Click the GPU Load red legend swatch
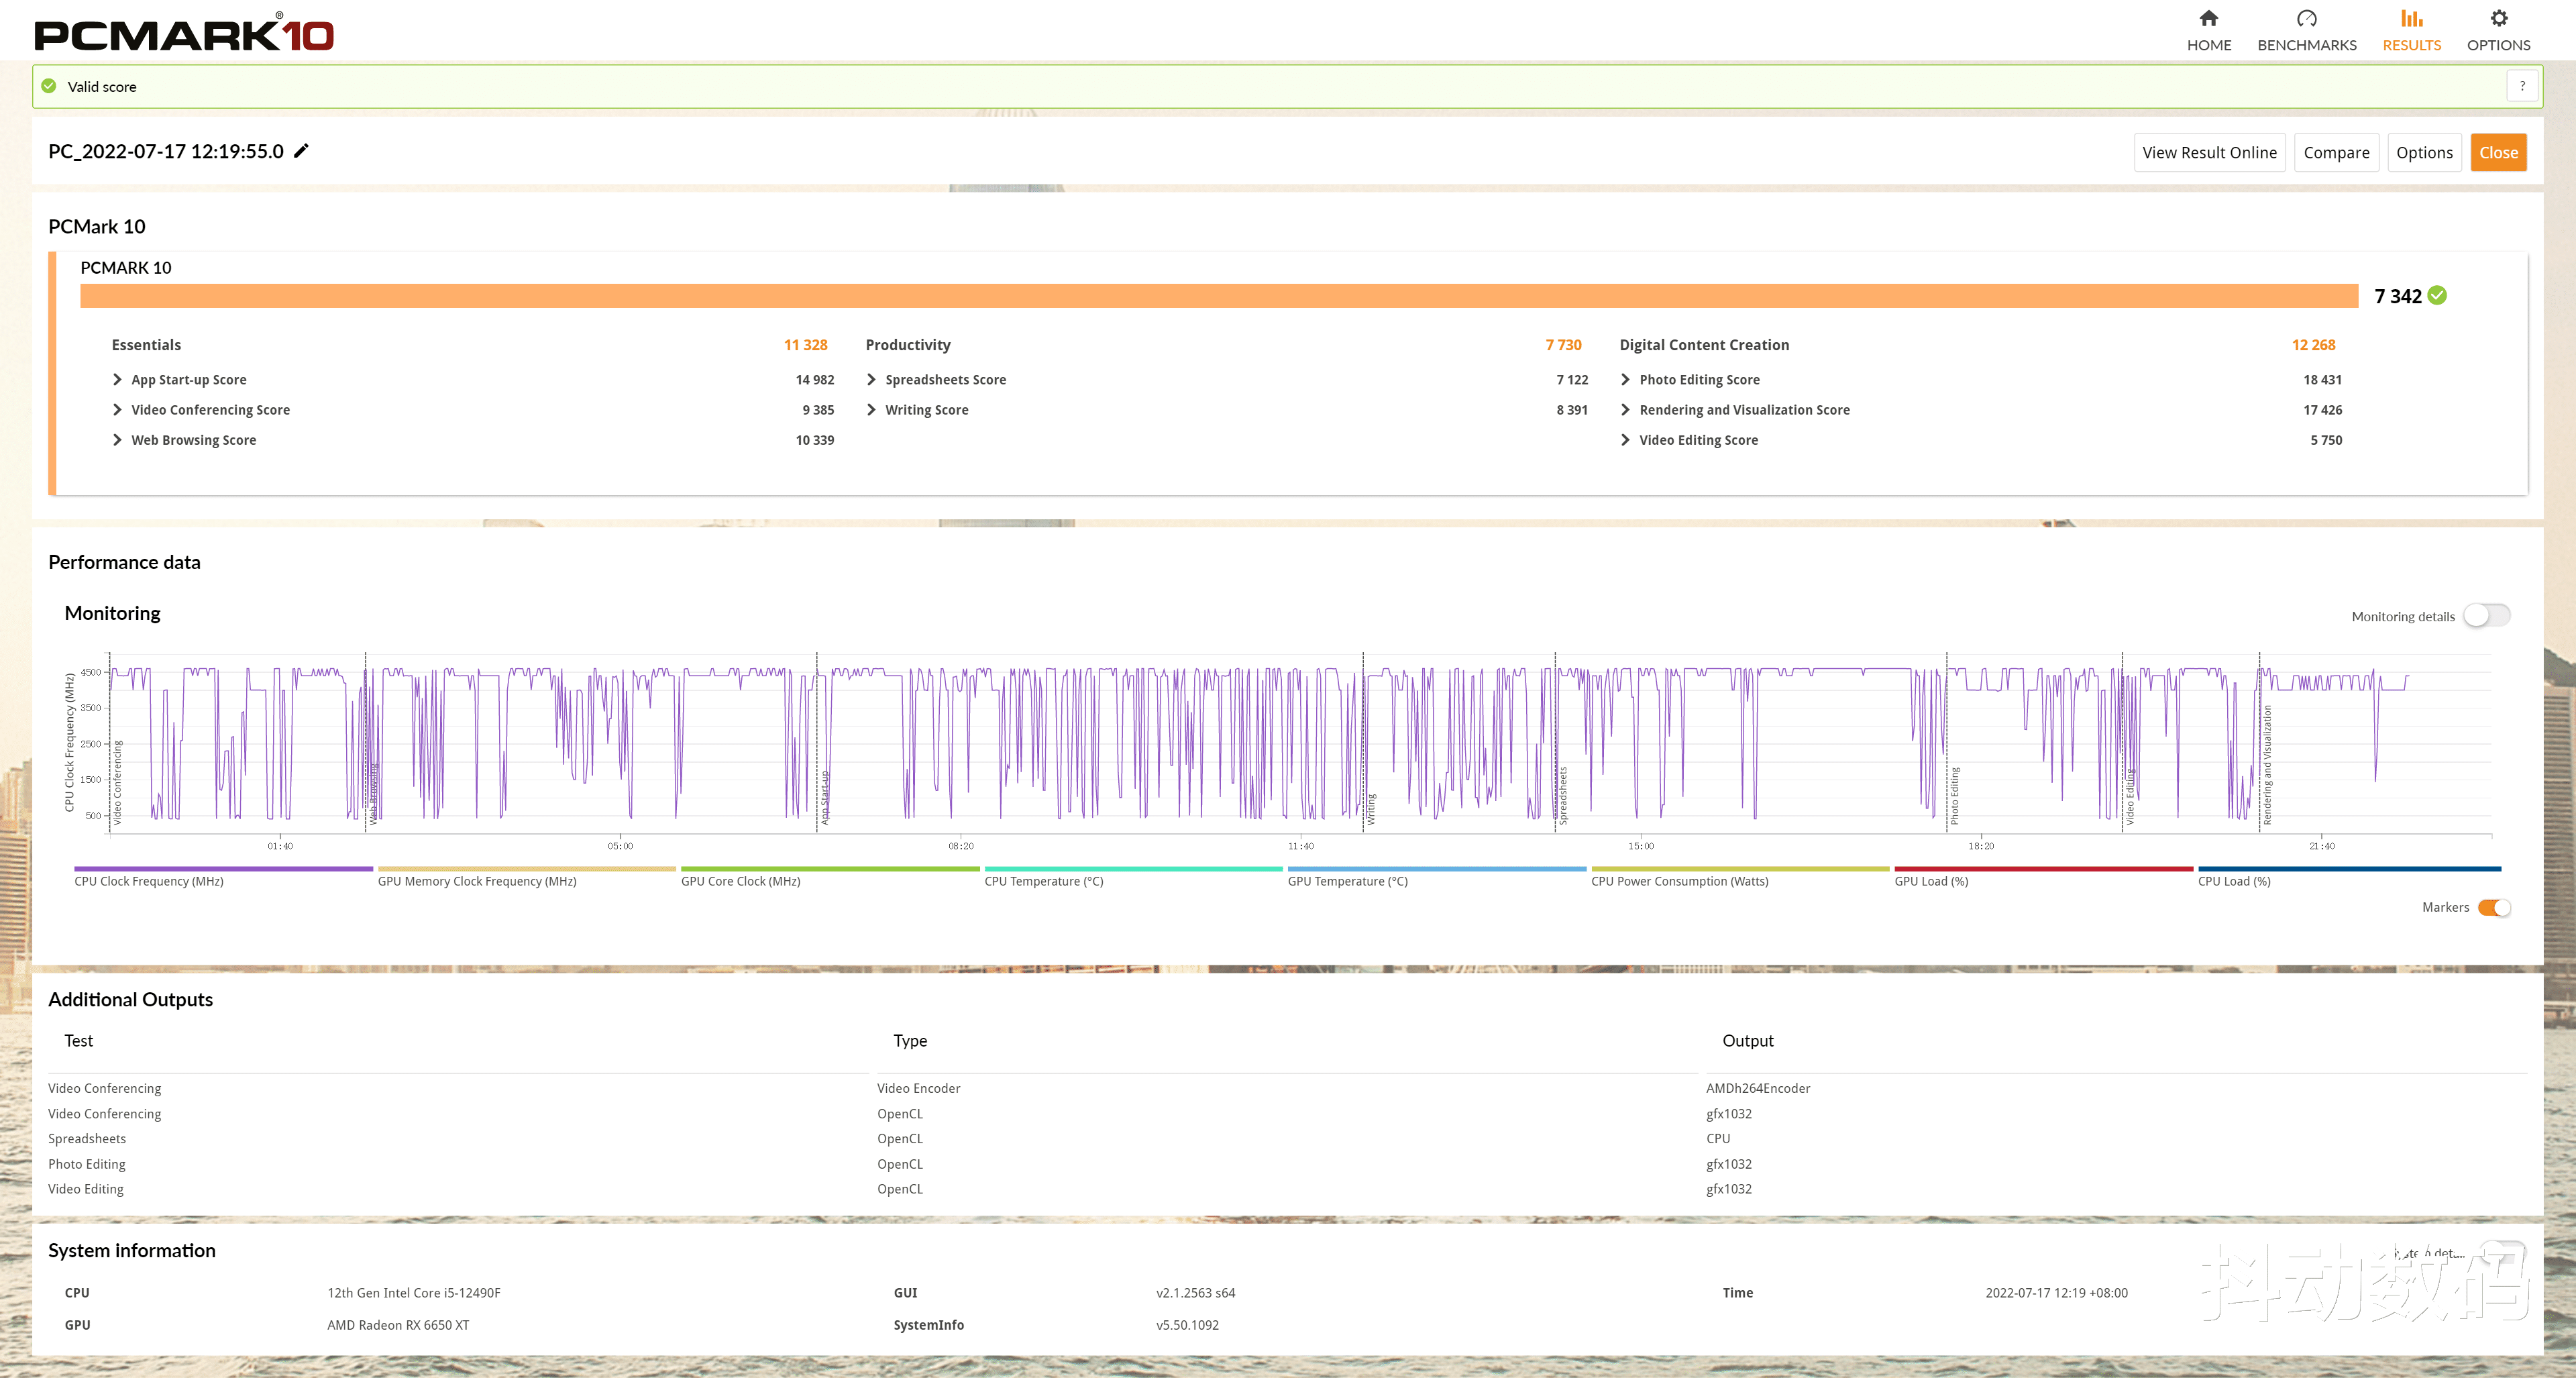Screen dimensions: 2576x1378 coord(2043,869)
